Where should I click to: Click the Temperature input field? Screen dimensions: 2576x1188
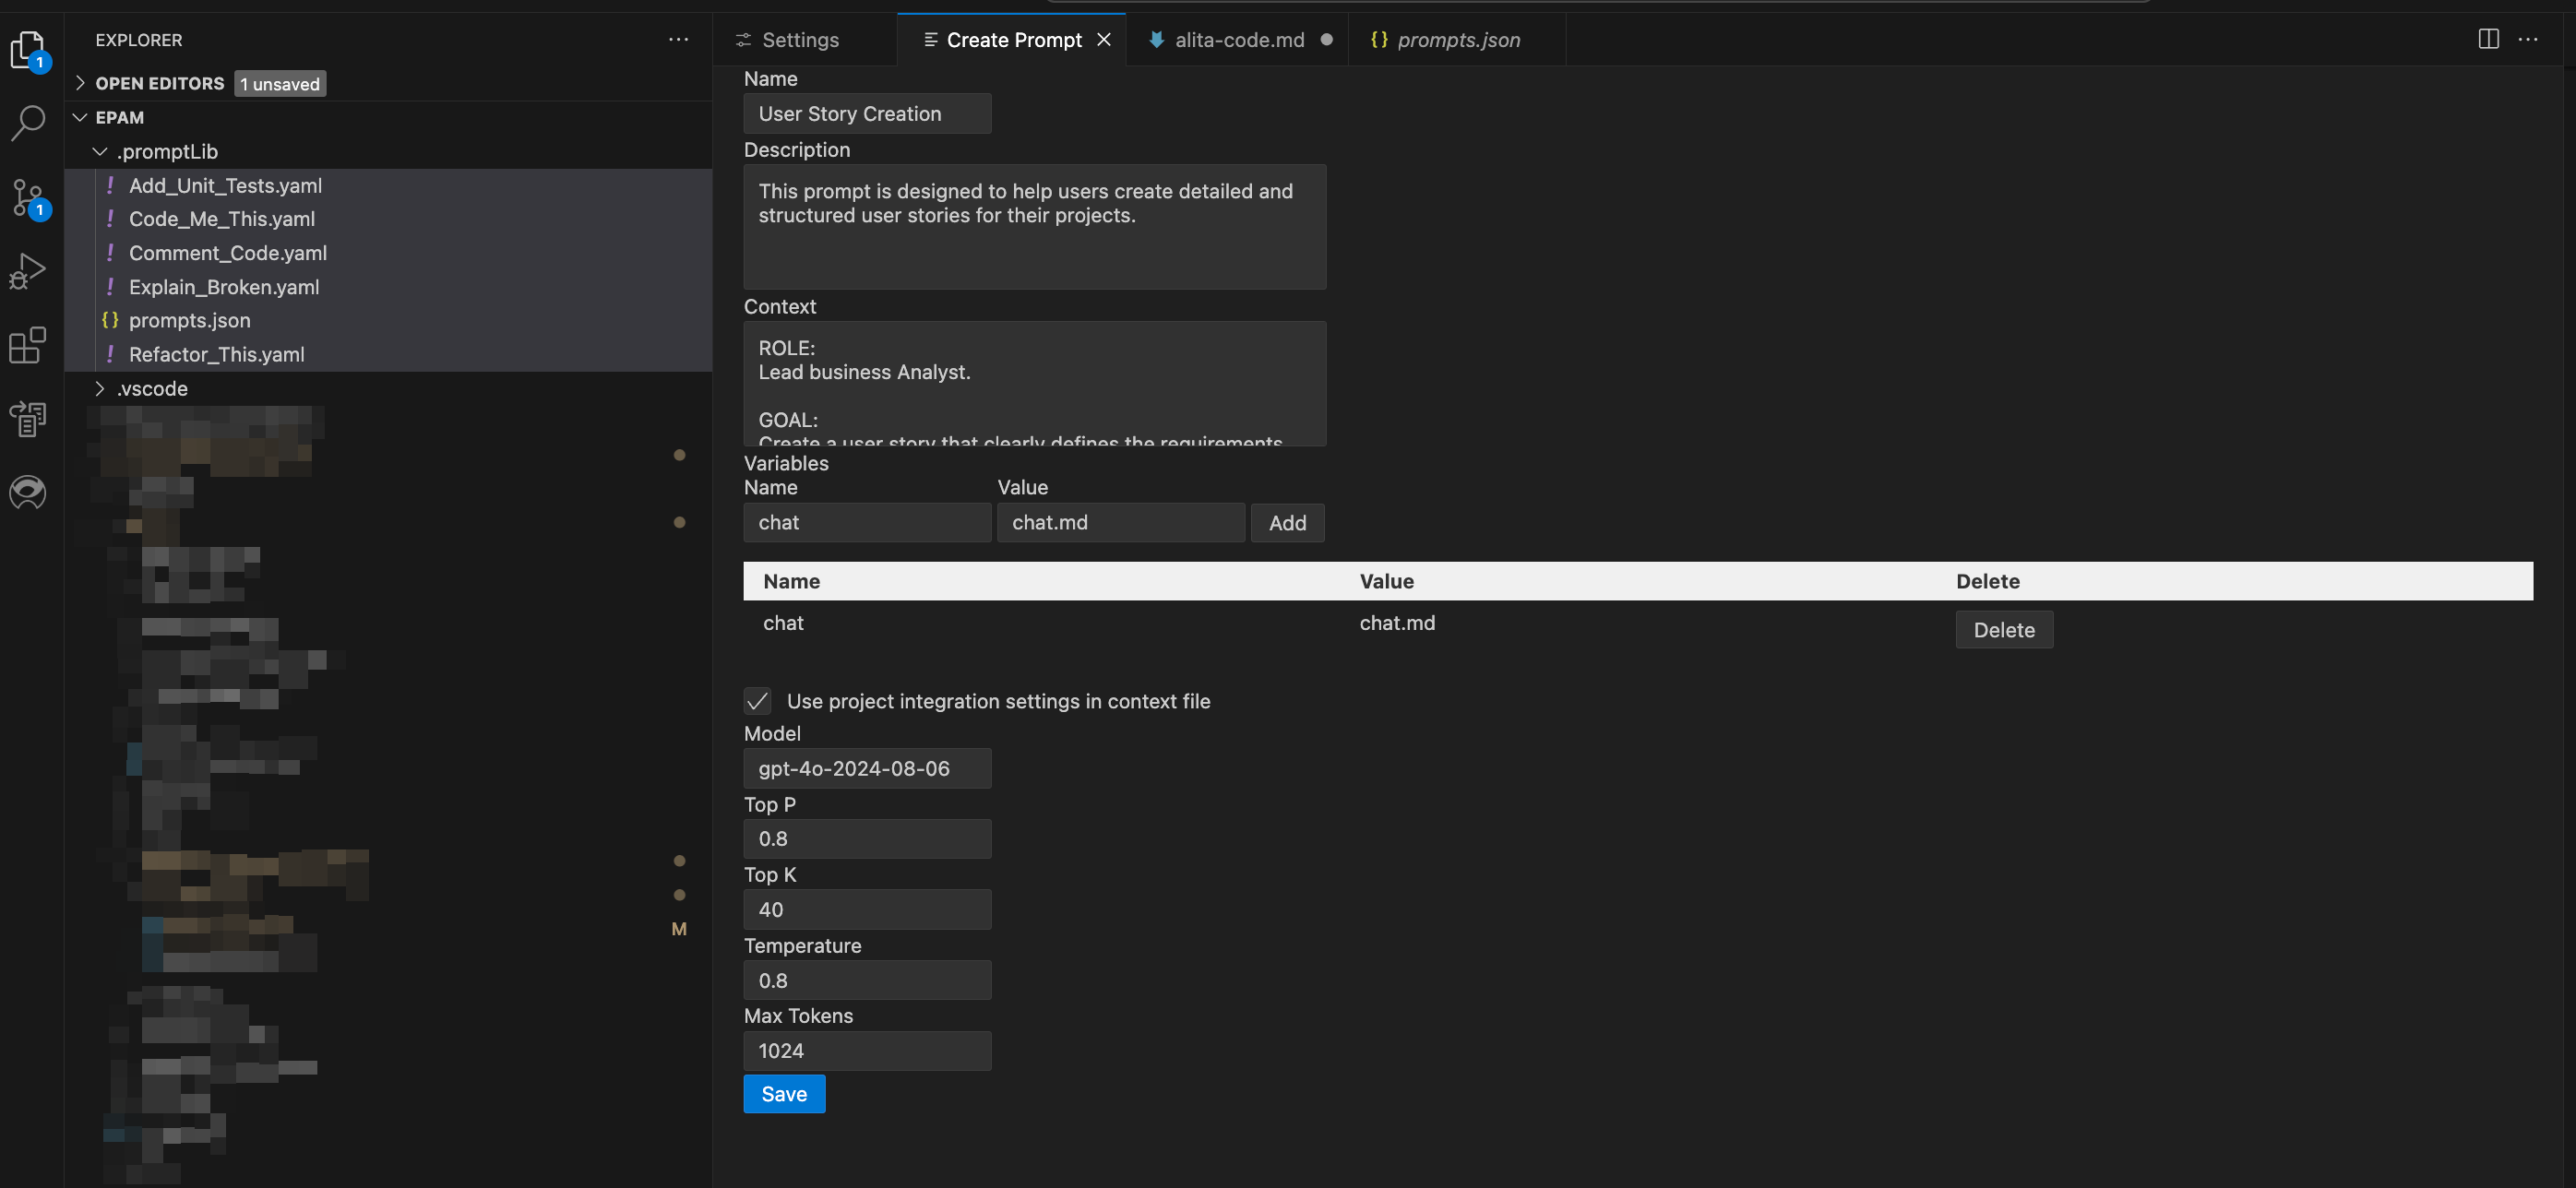click(867, 980)
